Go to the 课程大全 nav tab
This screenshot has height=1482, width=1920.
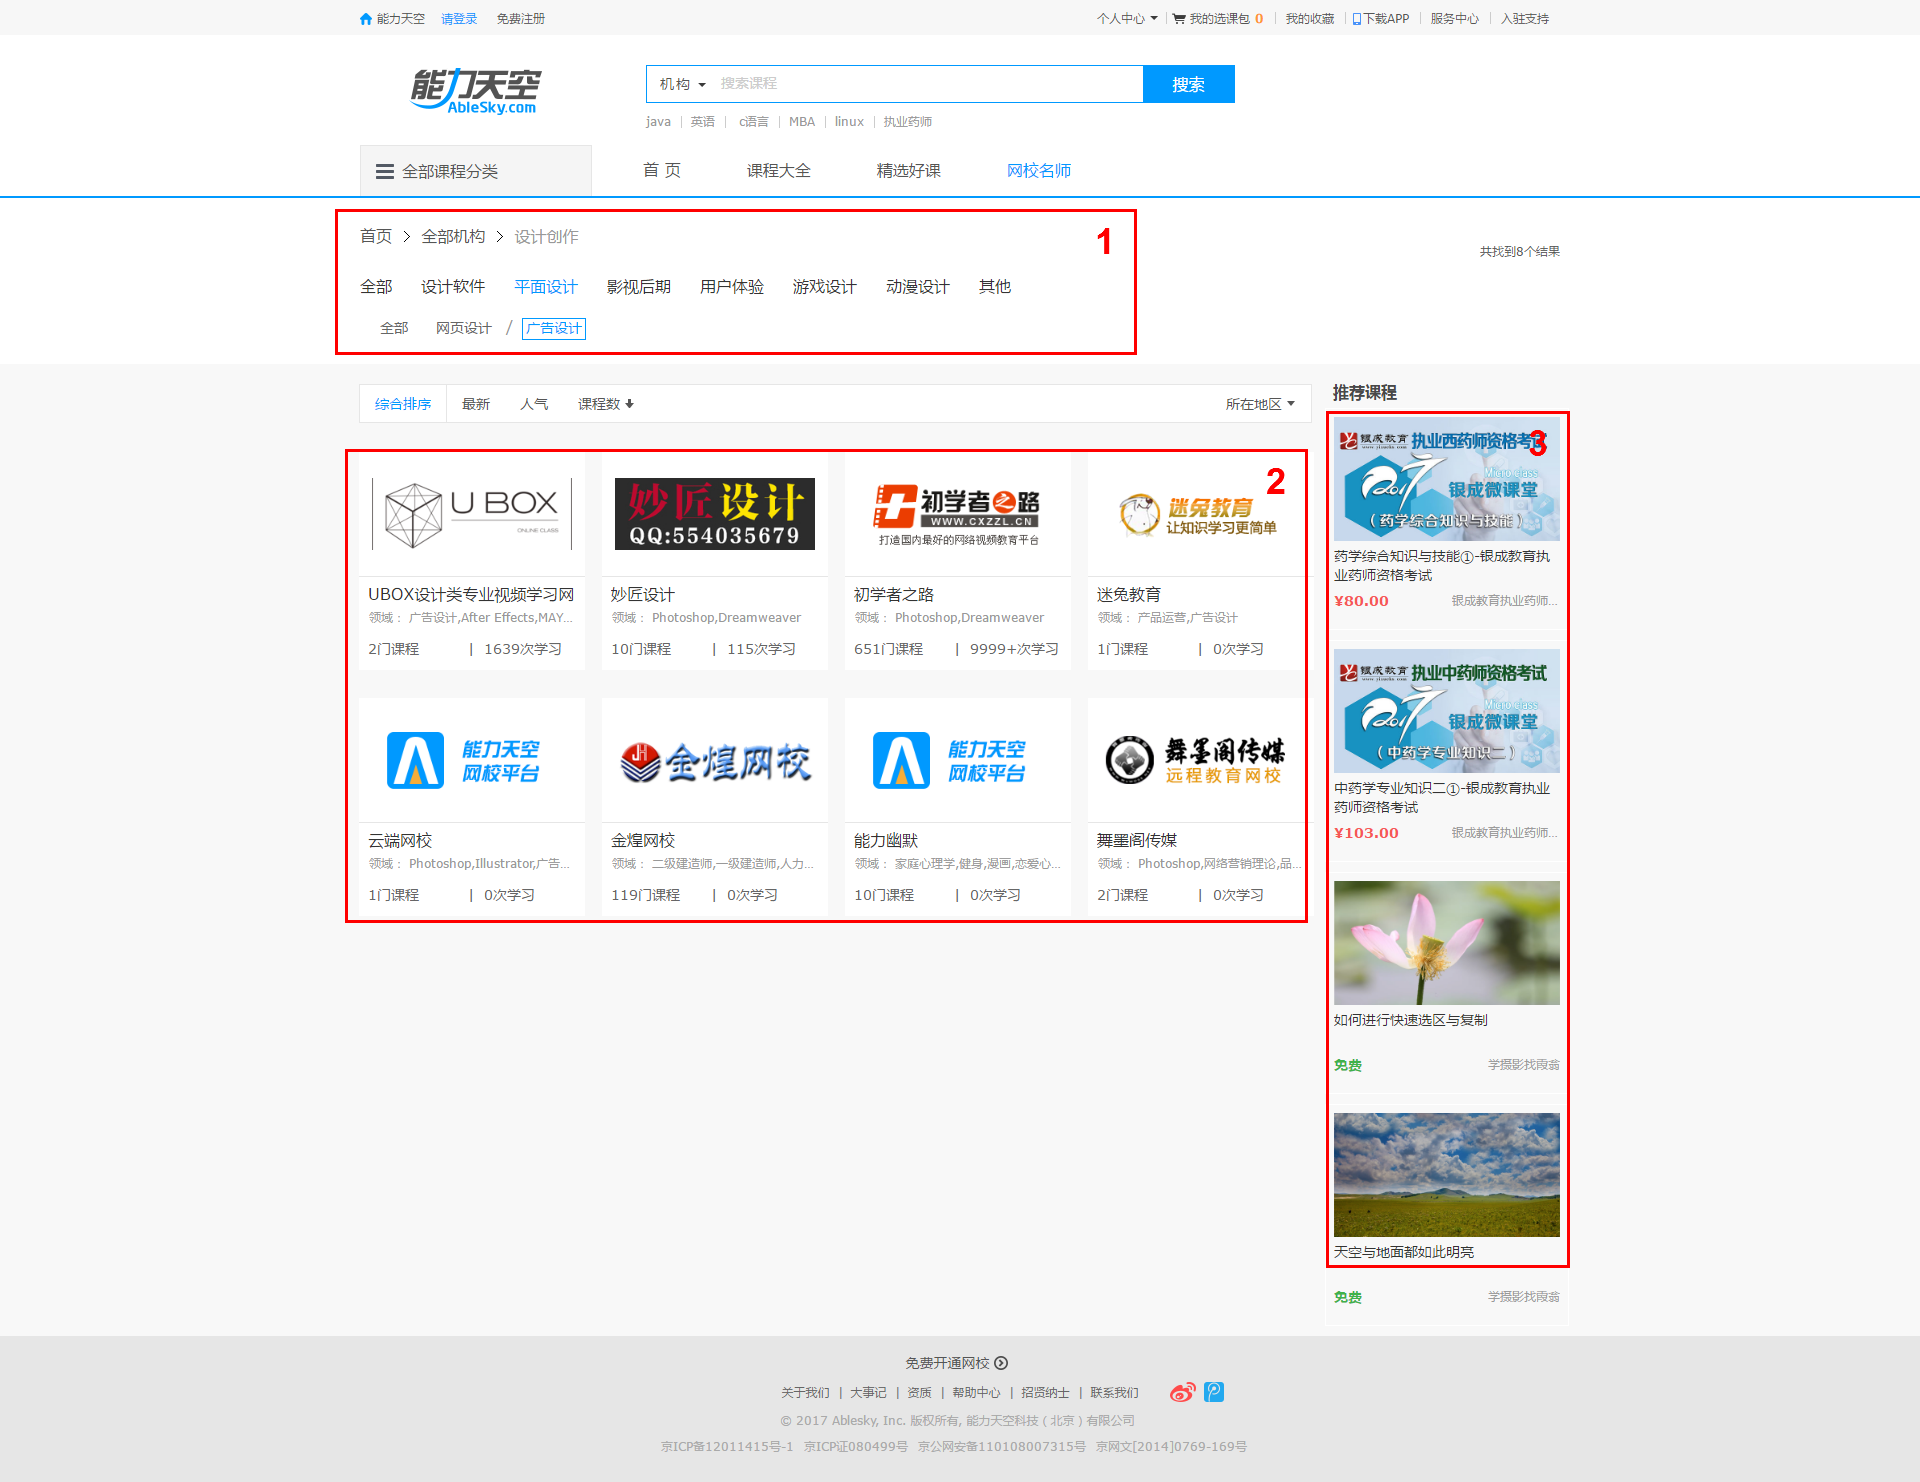point(778,171)
